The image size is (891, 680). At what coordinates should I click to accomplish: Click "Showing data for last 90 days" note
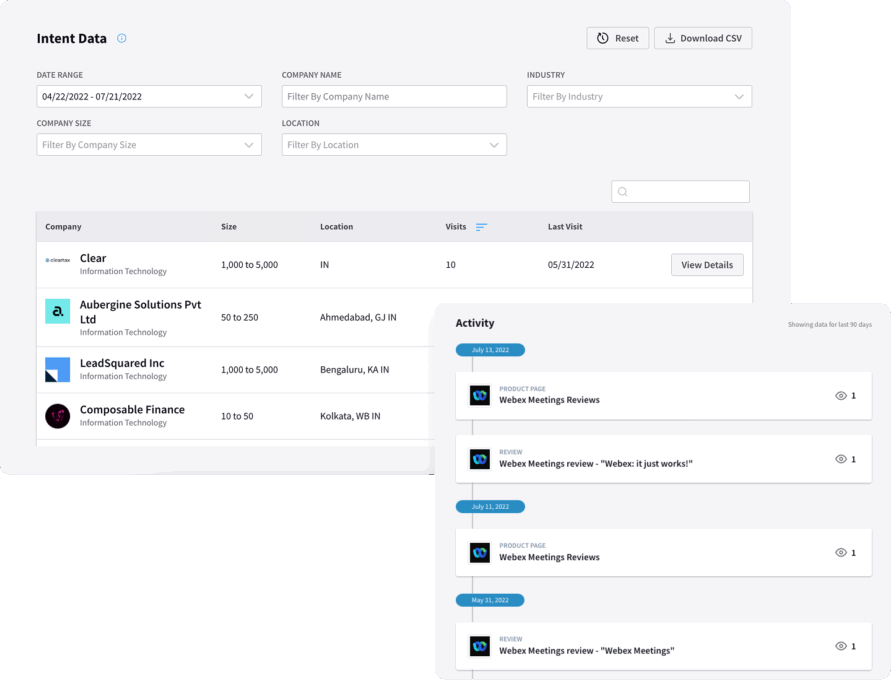(x=830, y=324)
